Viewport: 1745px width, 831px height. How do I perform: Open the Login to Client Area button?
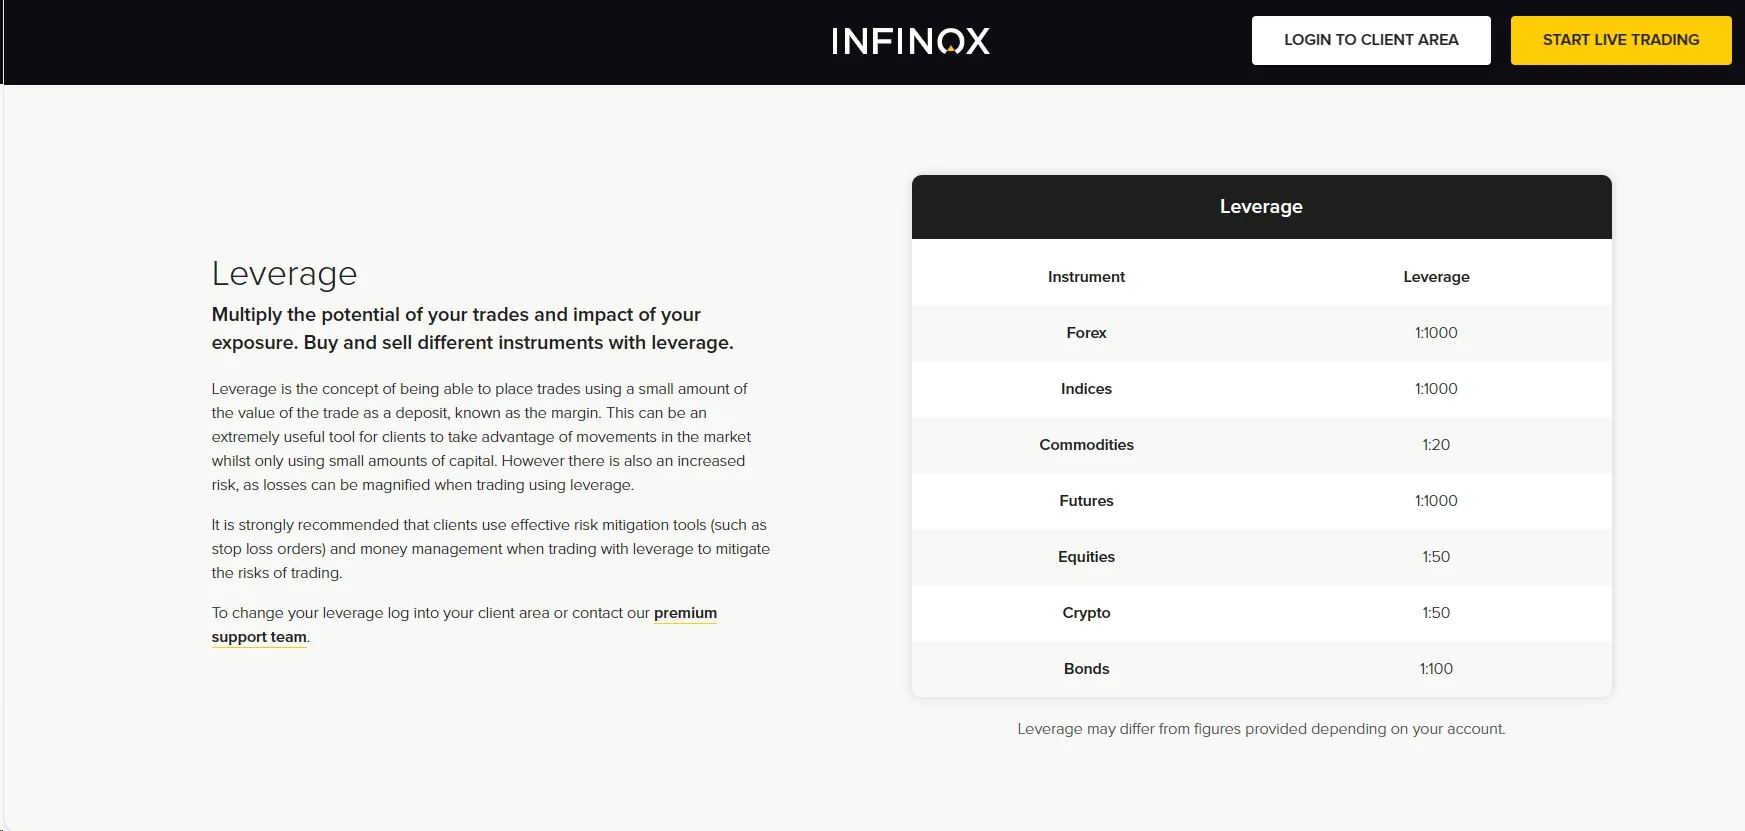point(1371,40)
